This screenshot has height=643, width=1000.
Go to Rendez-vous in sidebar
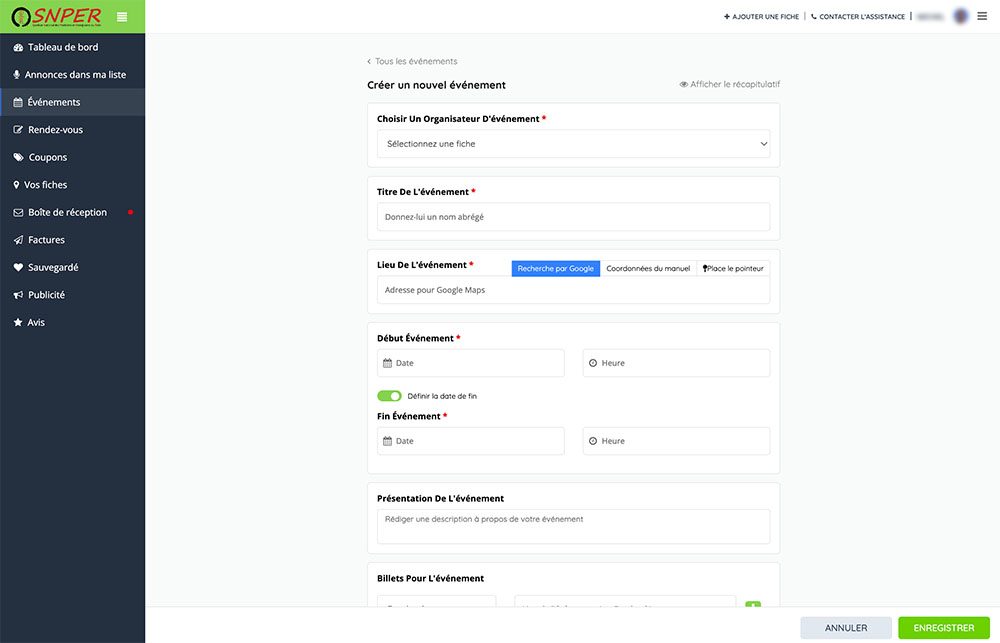[55, 130]
